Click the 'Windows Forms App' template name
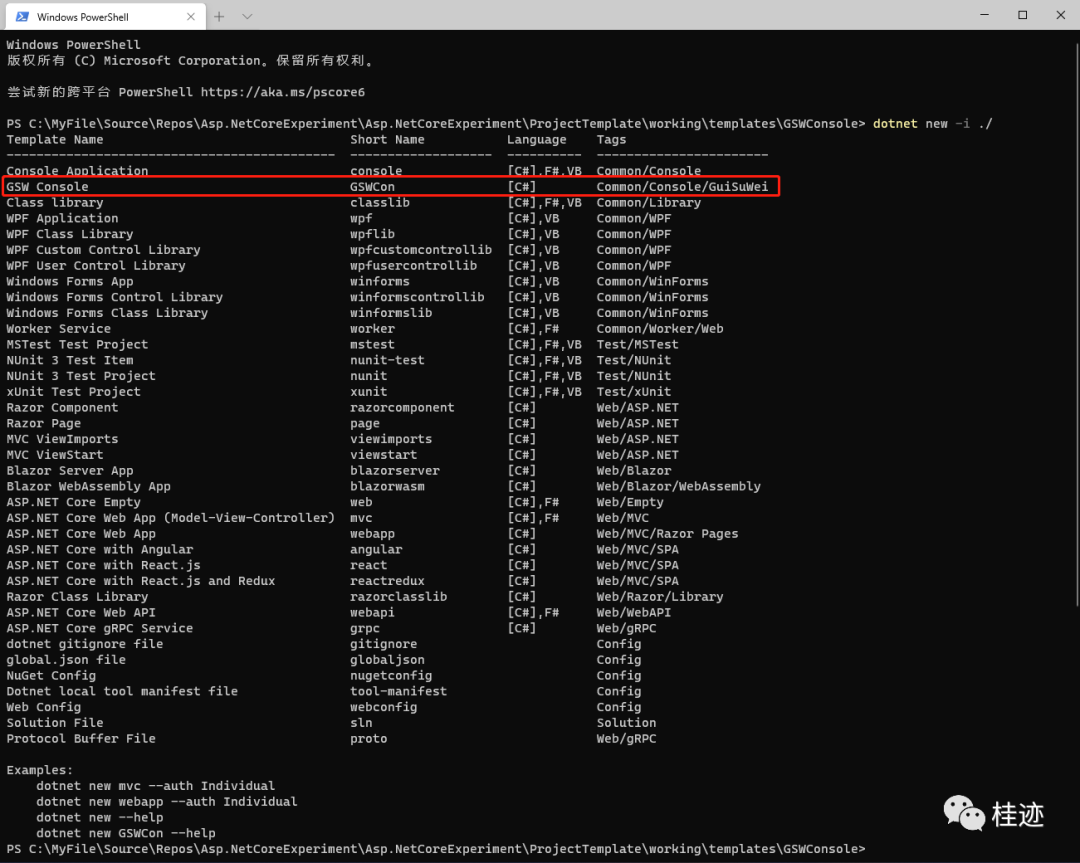This screenshot has width=1080, height=863. 70,282
